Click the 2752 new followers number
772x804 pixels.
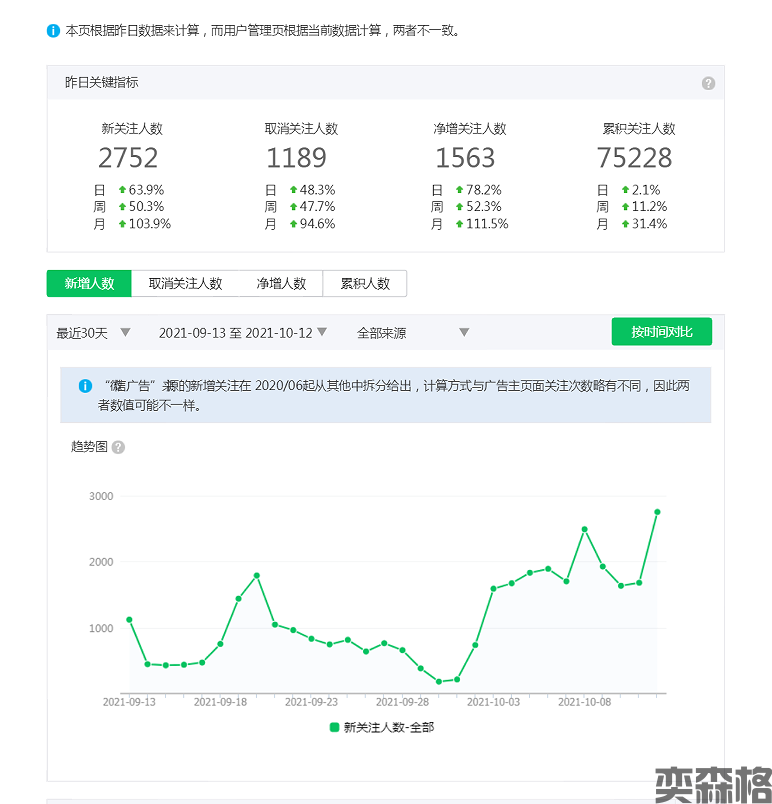click(x=128, y=158)
